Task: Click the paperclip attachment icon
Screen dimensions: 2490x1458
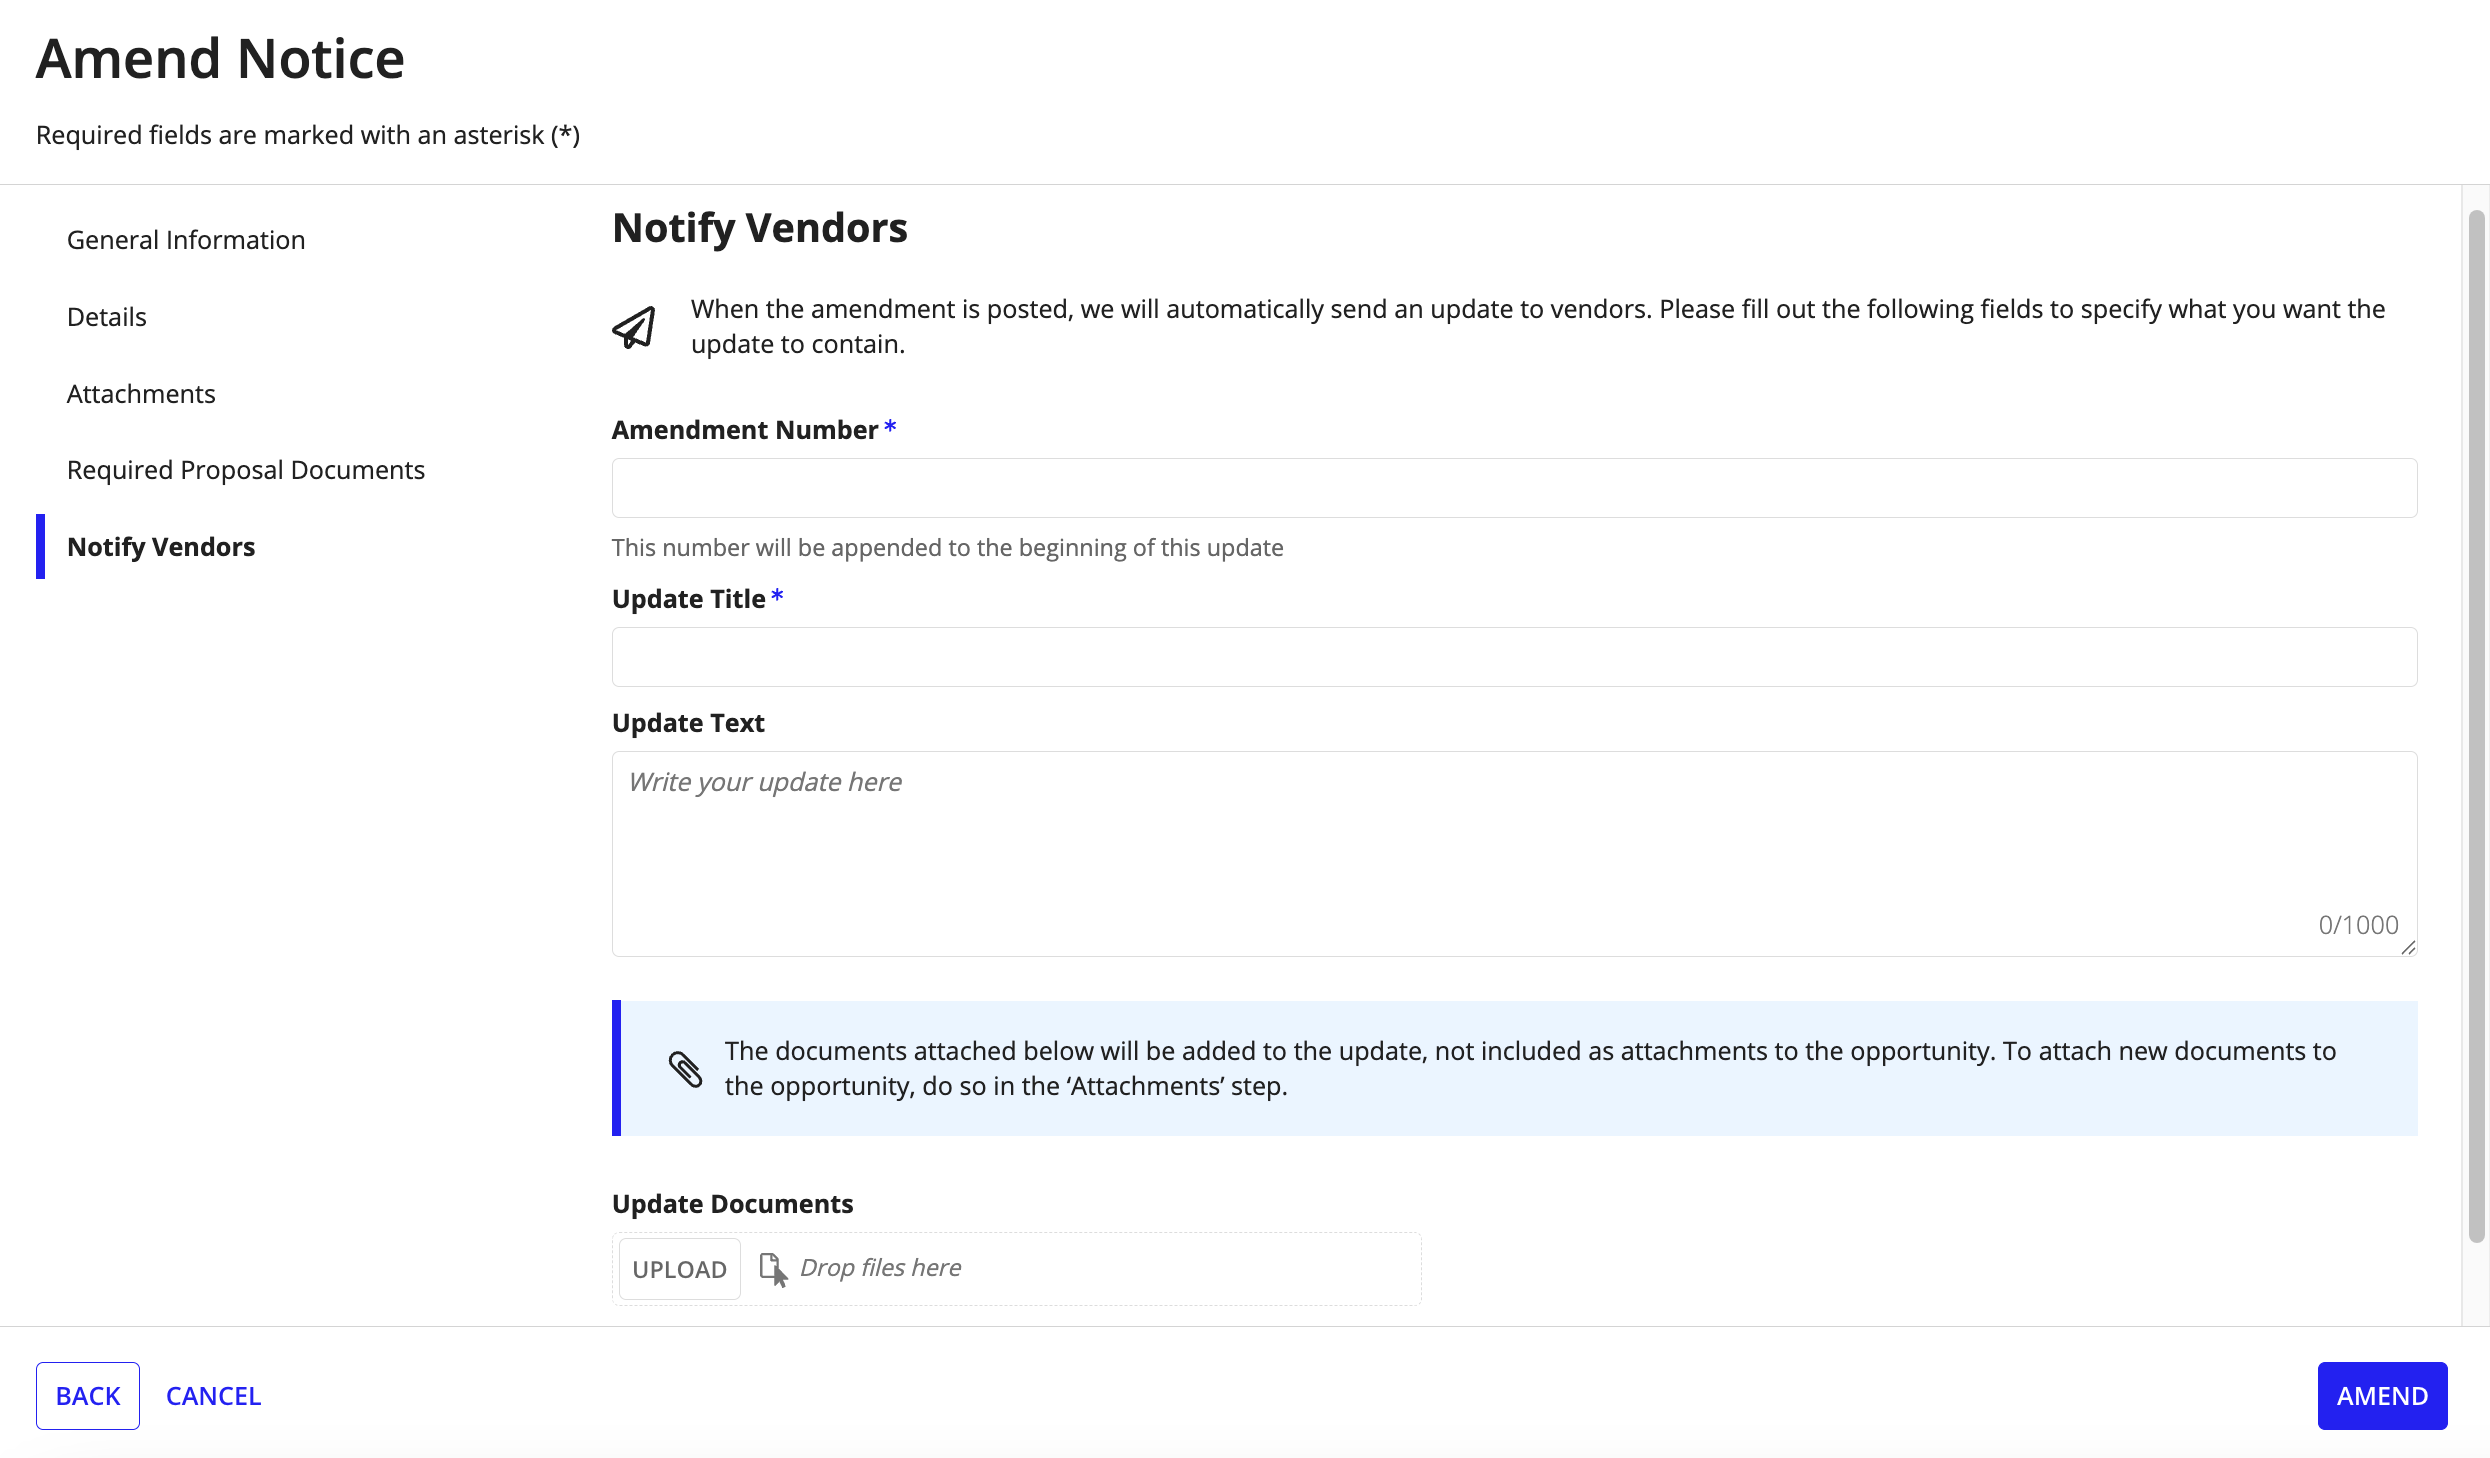Action: point(685,1069)
